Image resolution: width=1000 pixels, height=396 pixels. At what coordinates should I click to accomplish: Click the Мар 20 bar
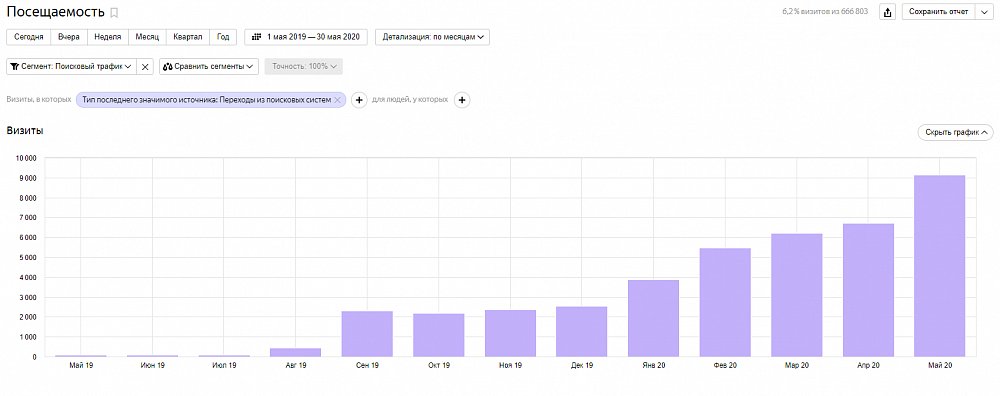pyautogui.click(x=797, y=295)
